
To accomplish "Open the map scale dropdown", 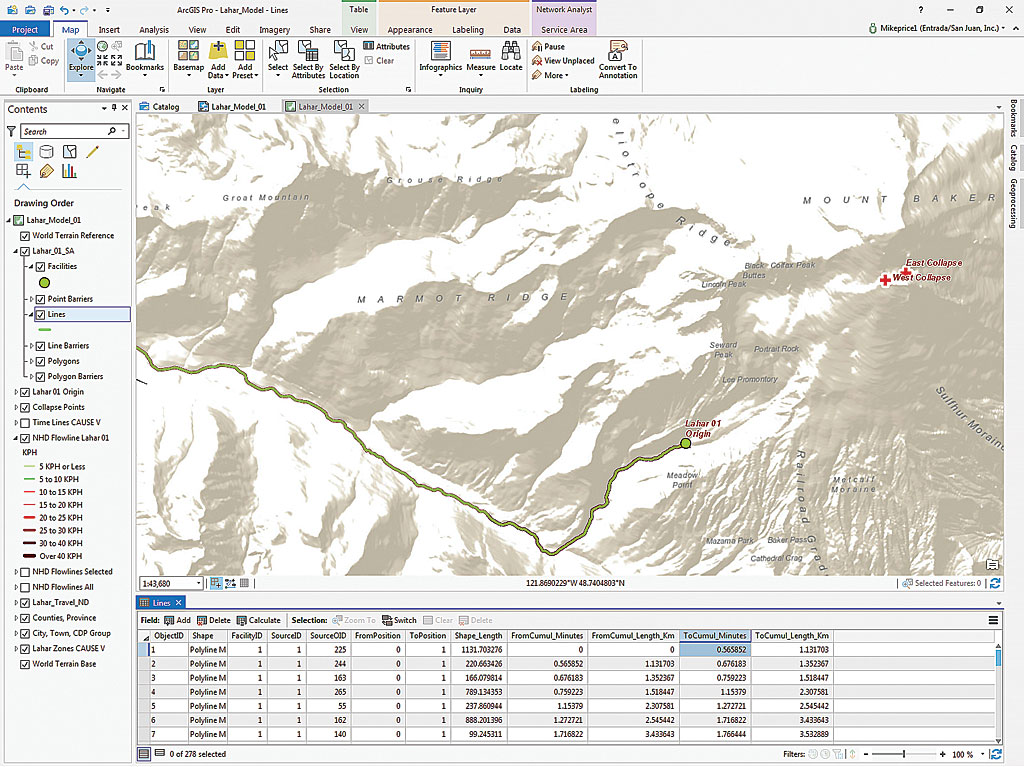I will [x=199, y=583].
